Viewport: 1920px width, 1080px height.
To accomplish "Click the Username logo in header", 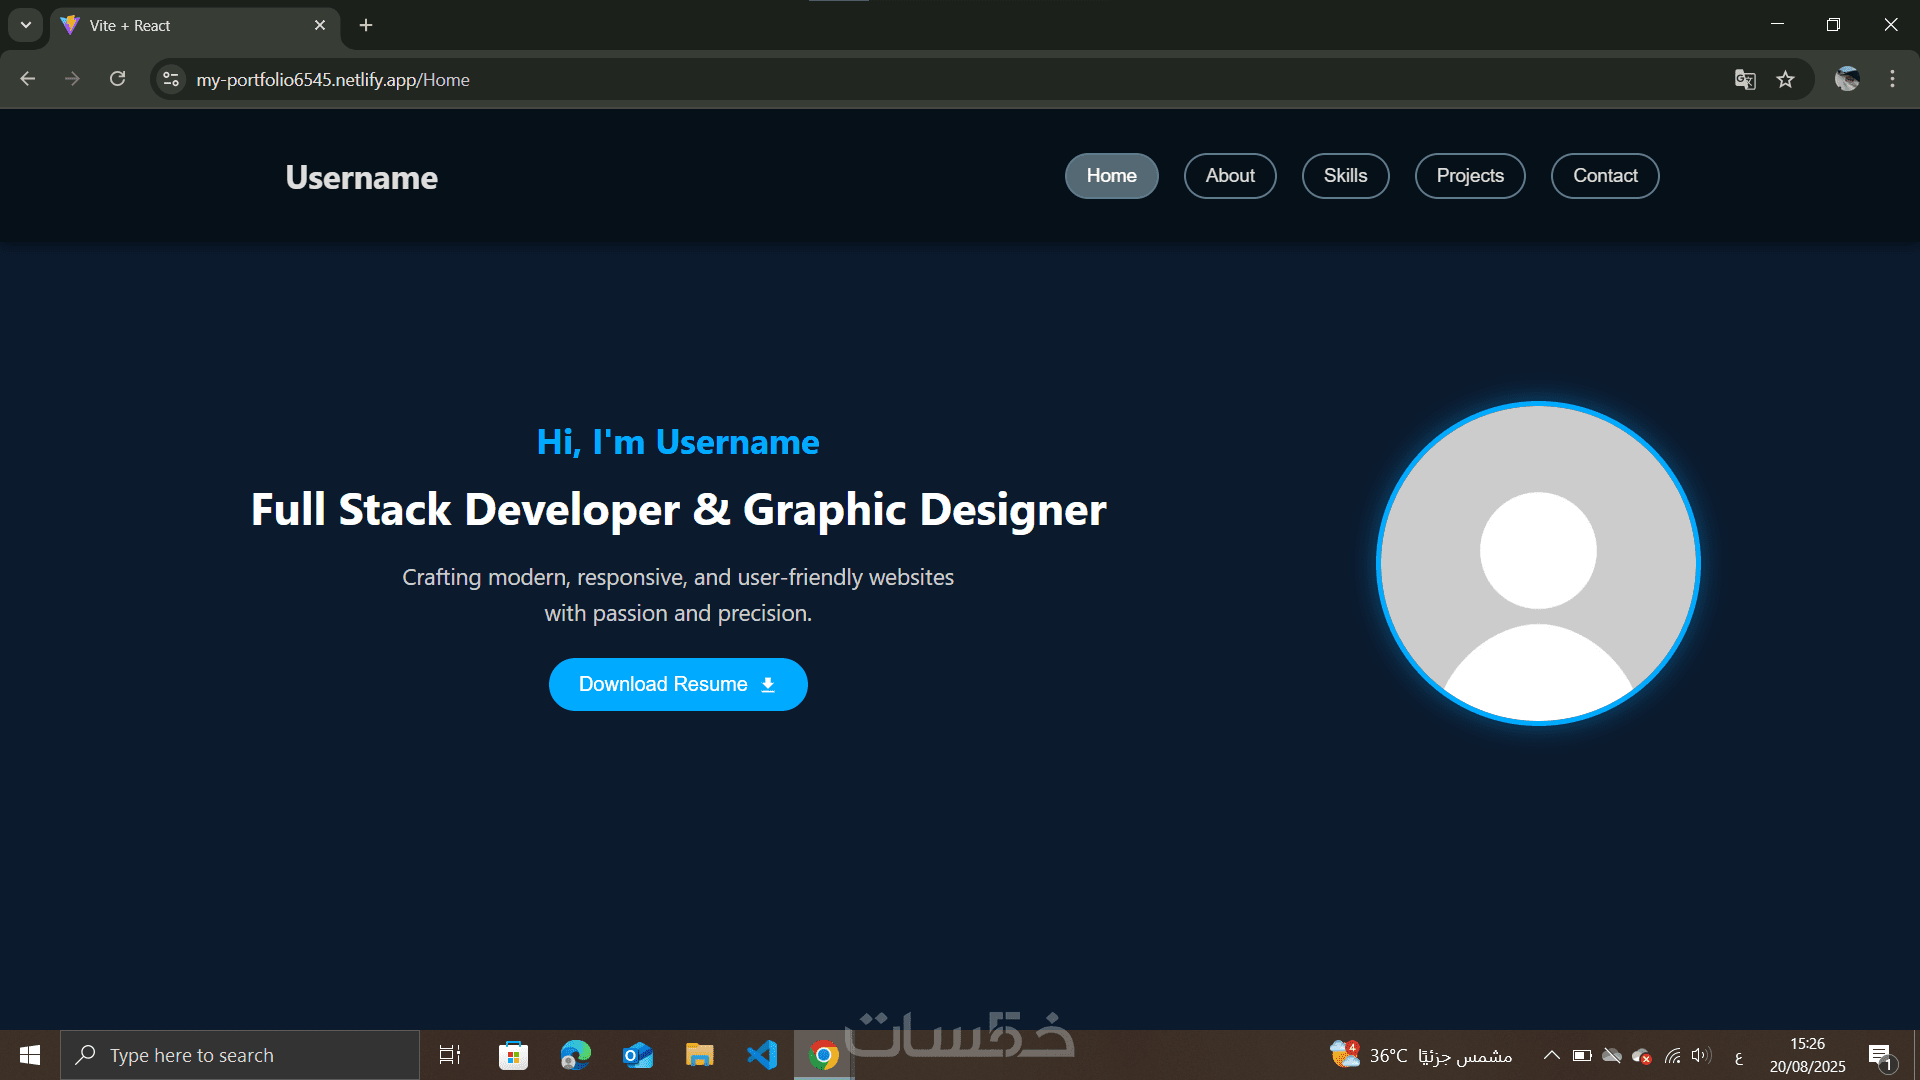I will (361, 177).
